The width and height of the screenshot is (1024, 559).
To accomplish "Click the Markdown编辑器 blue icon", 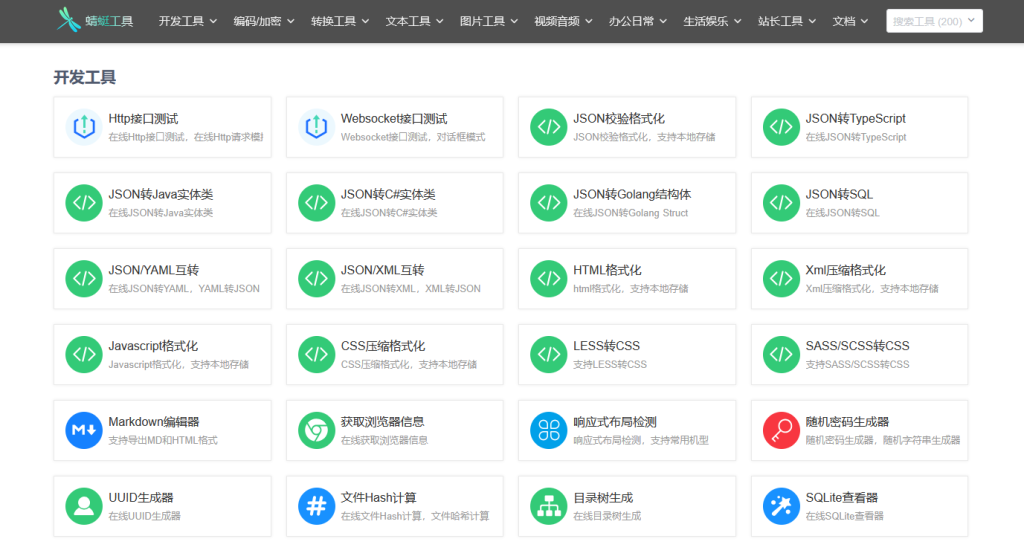I will [x=84, y=430].
